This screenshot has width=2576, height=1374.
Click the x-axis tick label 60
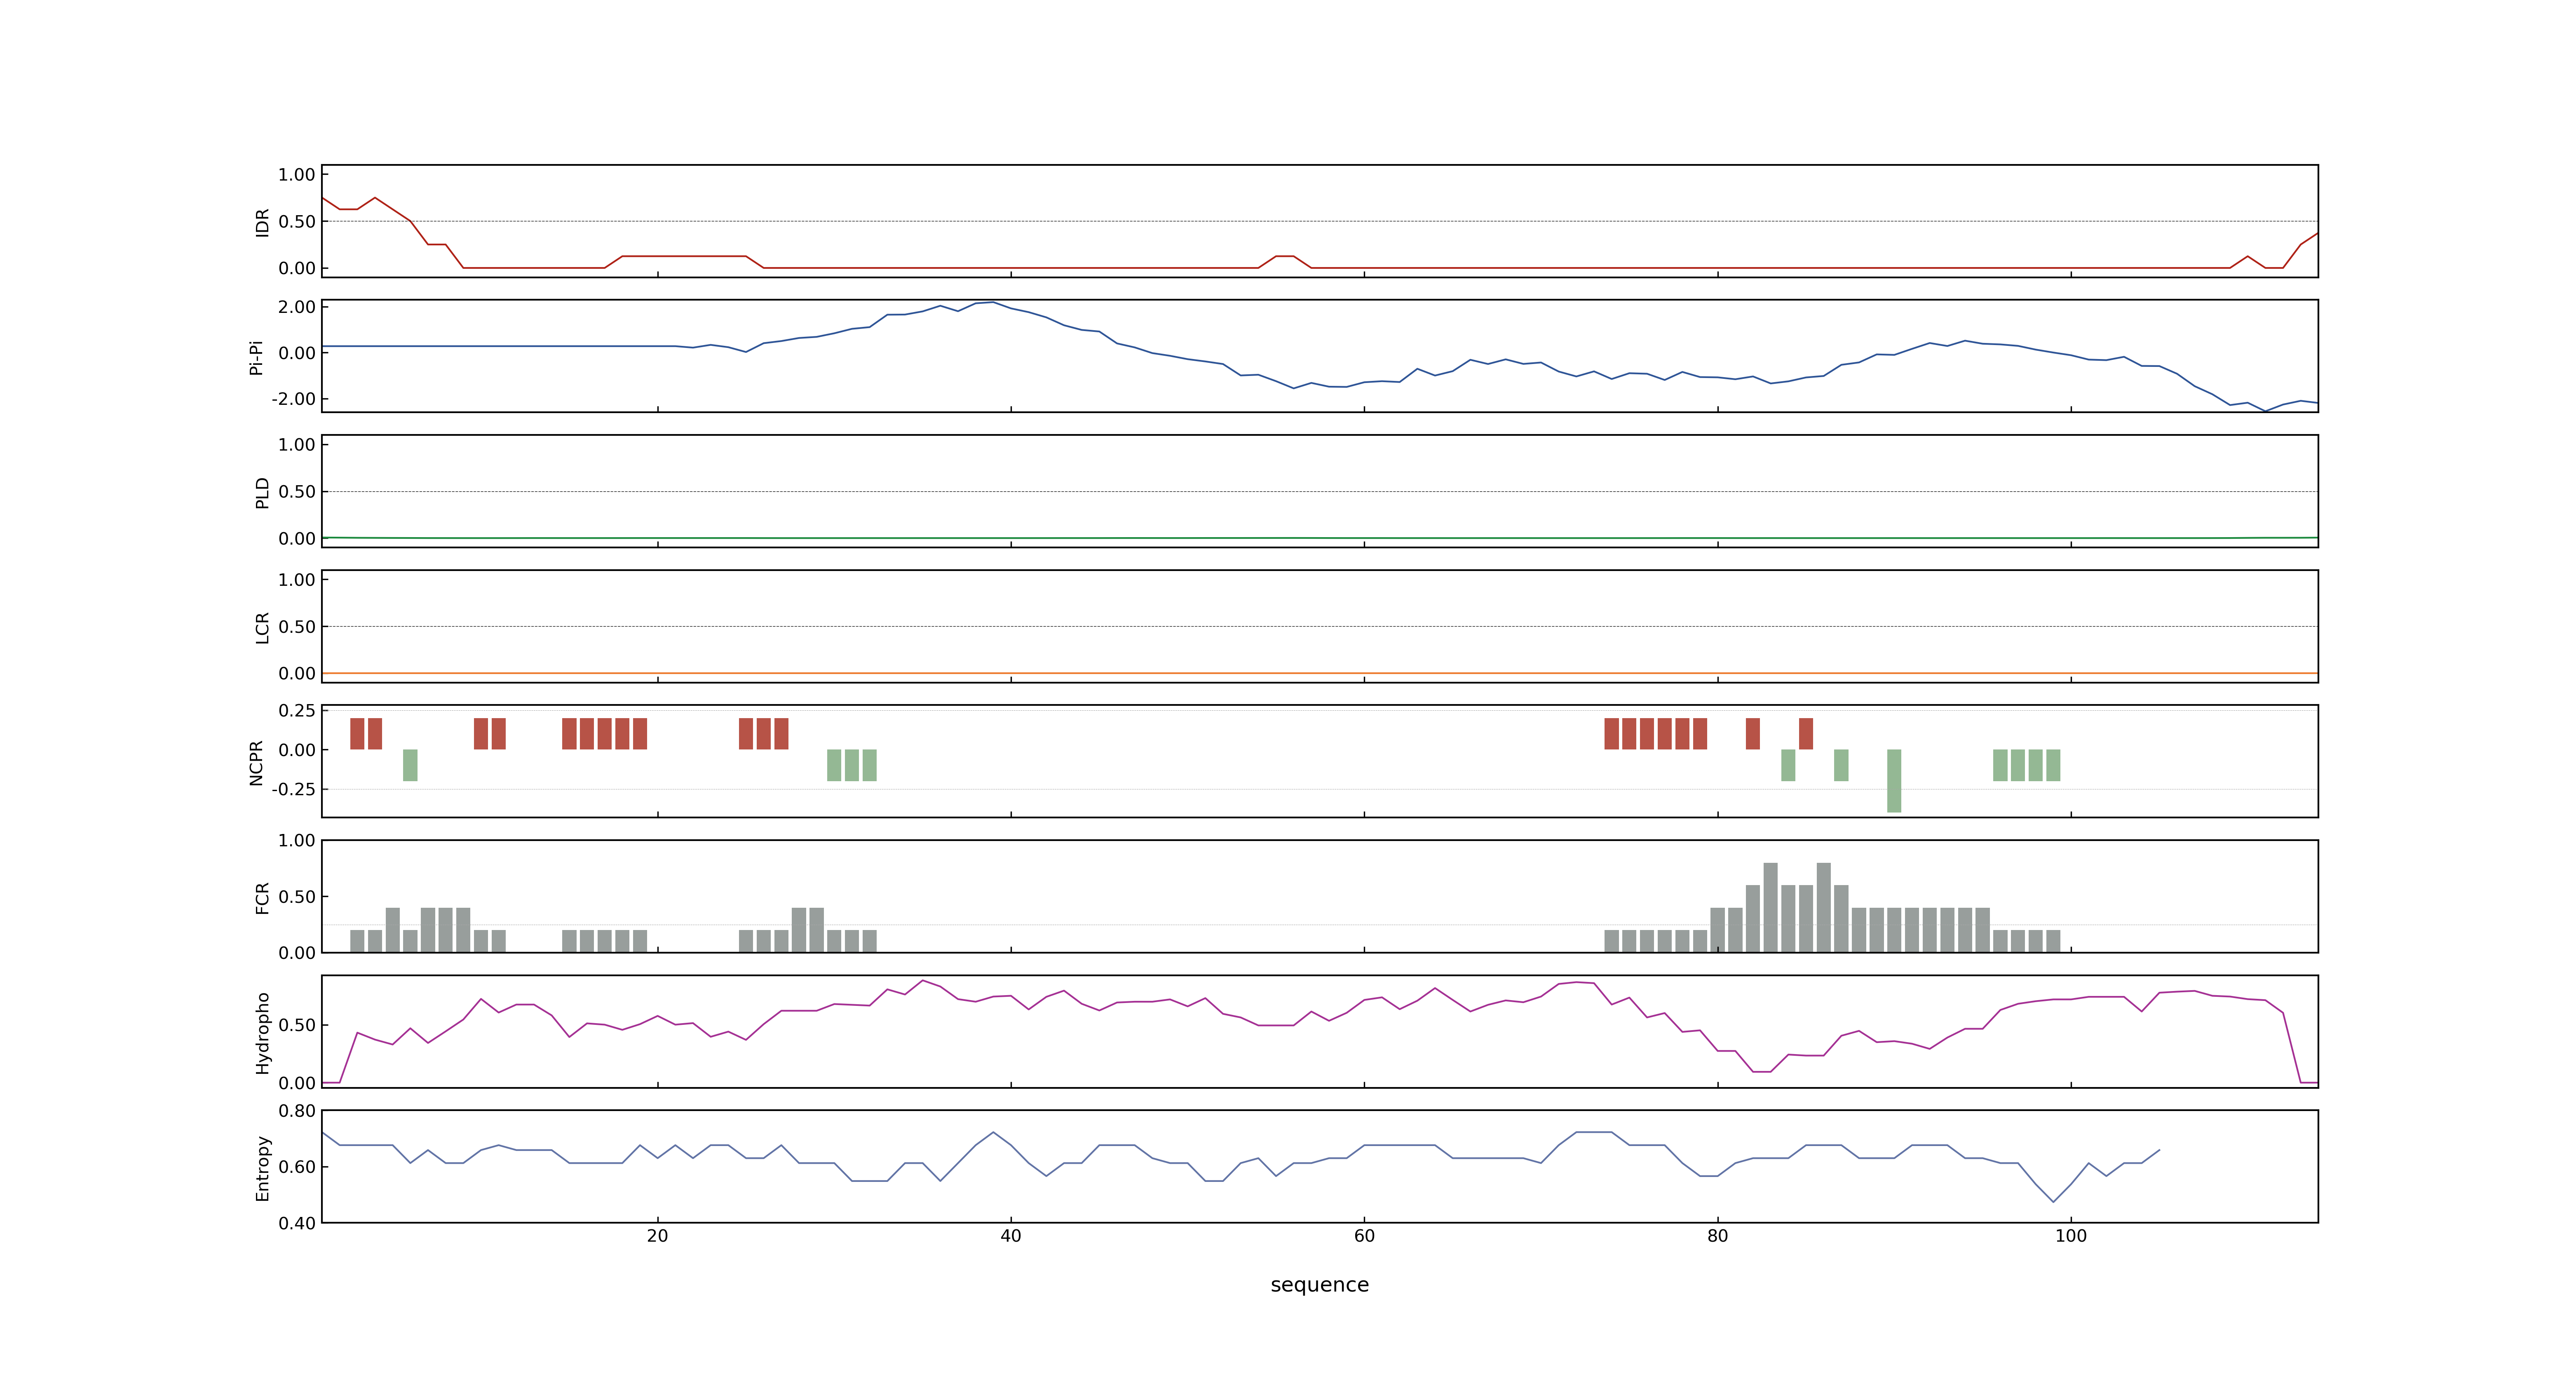coord(1364,1235)
